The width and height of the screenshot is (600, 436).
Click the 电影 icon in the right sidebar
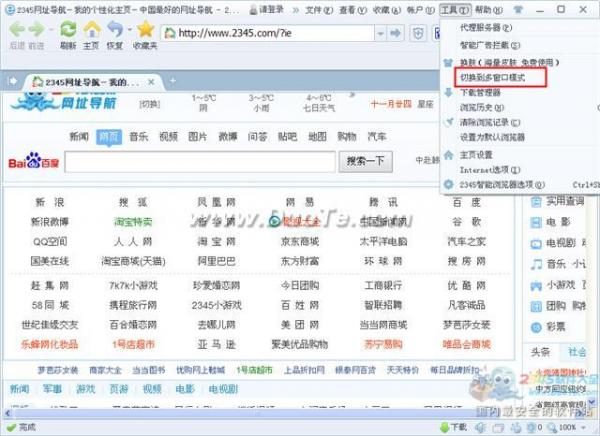click(x=536, y=222)
